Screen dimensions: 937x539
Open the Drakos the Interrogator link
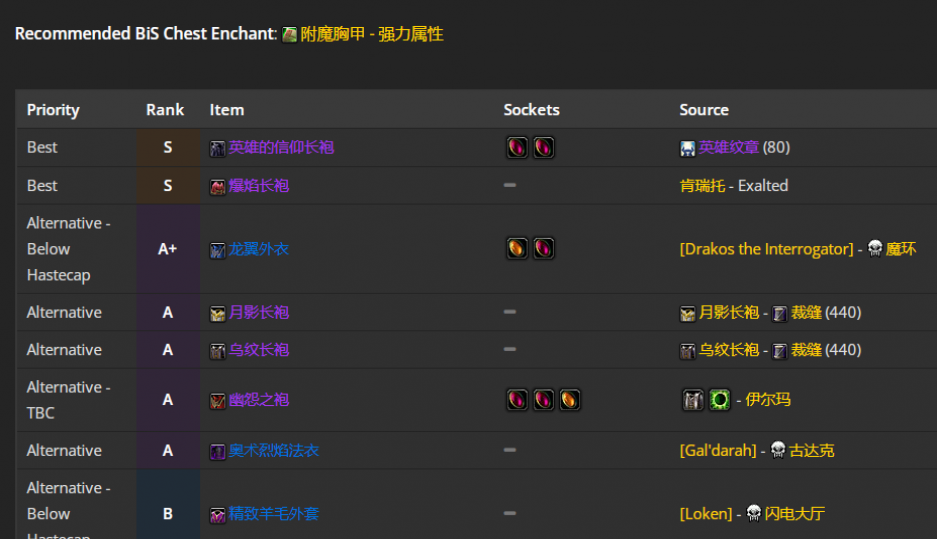pos(767,249)
